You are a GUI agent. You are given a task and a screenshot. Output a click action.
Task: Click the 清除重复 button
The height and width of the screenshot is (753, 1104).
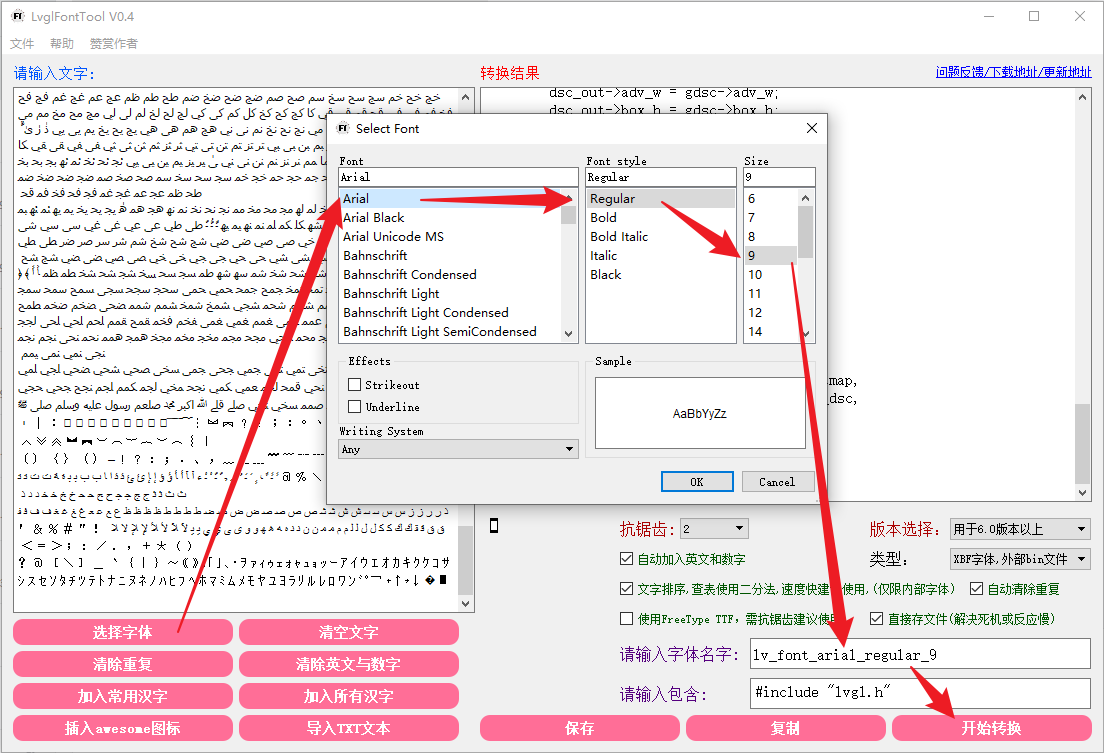pyautogui.click(x=123, y=664)
